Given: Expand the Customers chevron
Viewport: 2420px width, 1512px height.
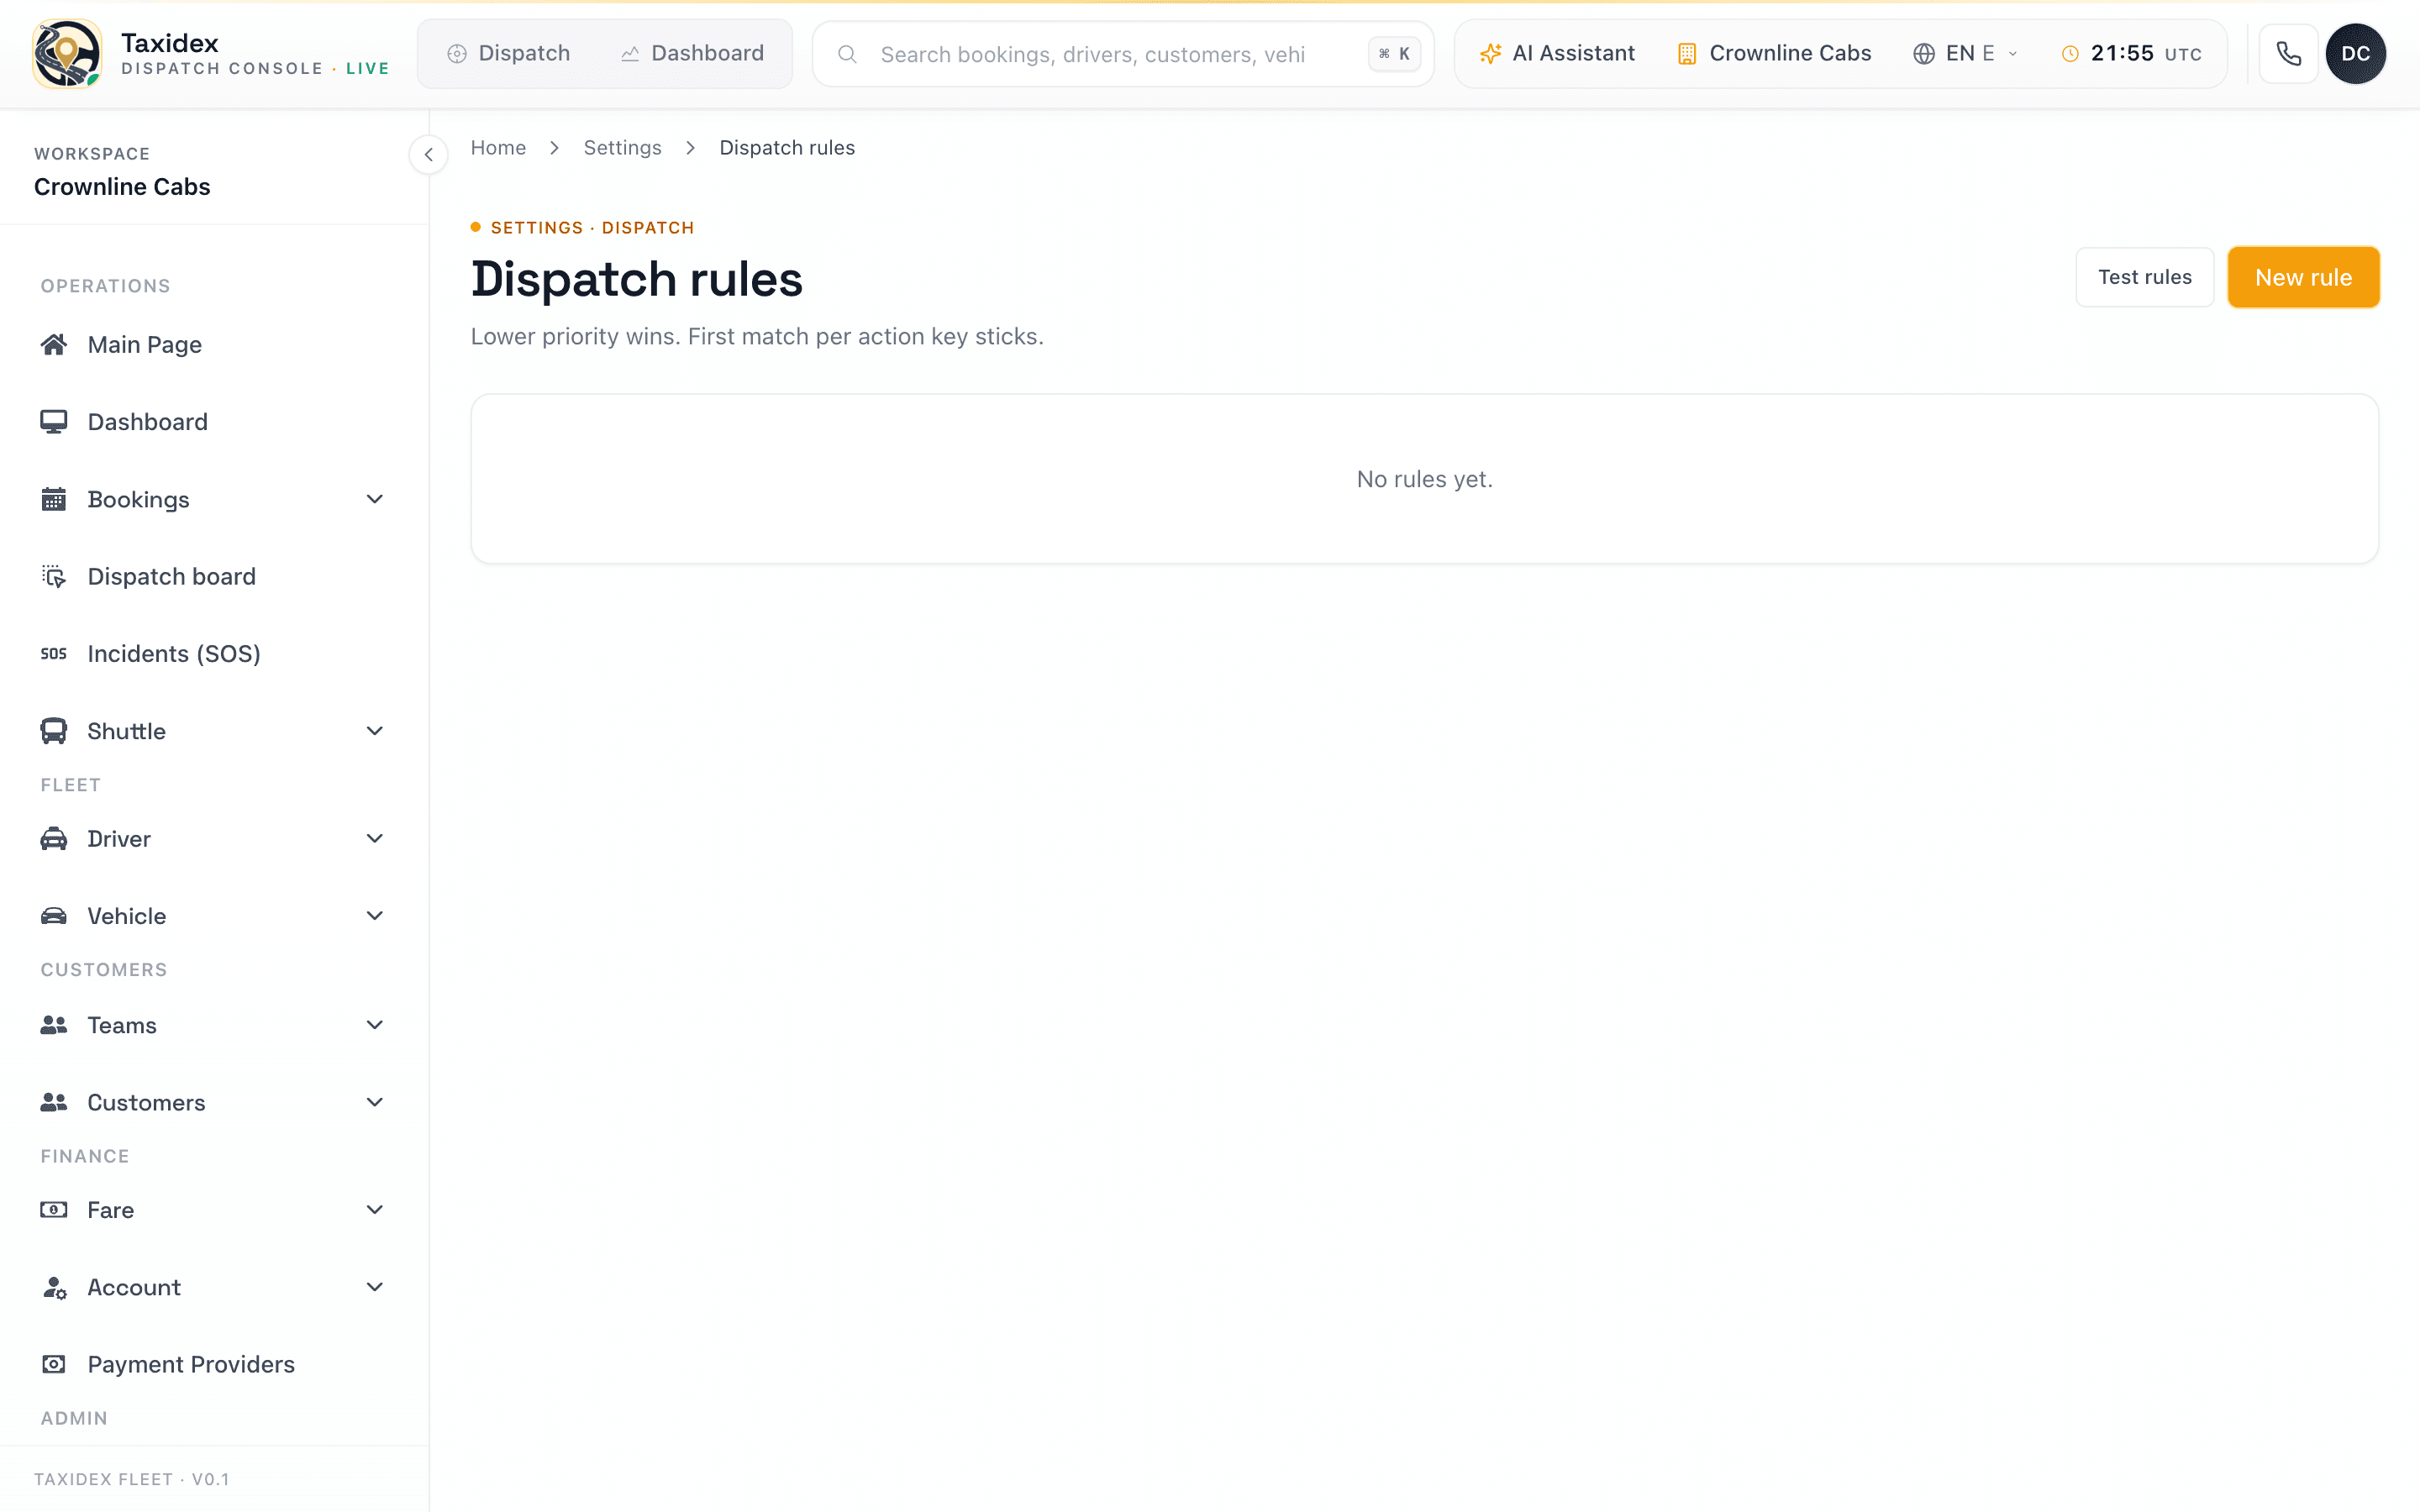Looking at the screenshot, I should click(375, 1102).
